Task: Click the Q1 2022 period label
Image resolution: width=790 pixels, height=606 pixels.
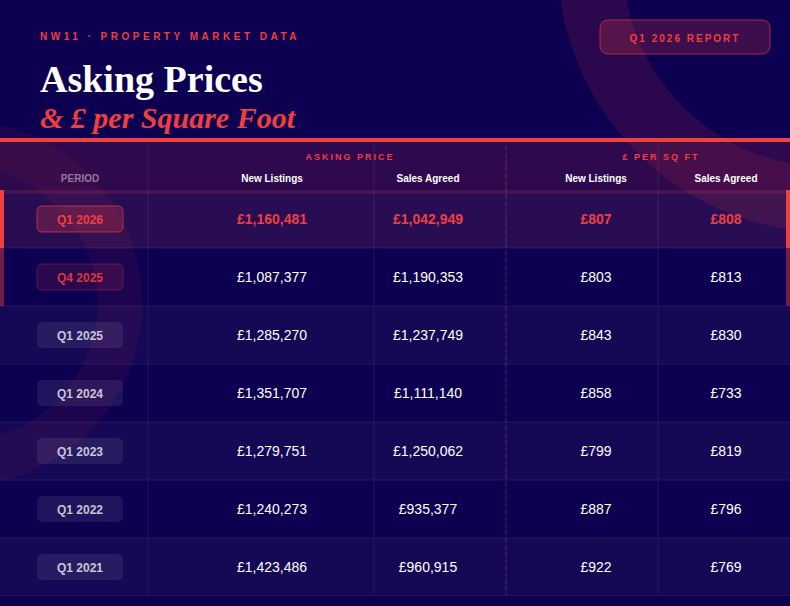Action: click(80, 509)
